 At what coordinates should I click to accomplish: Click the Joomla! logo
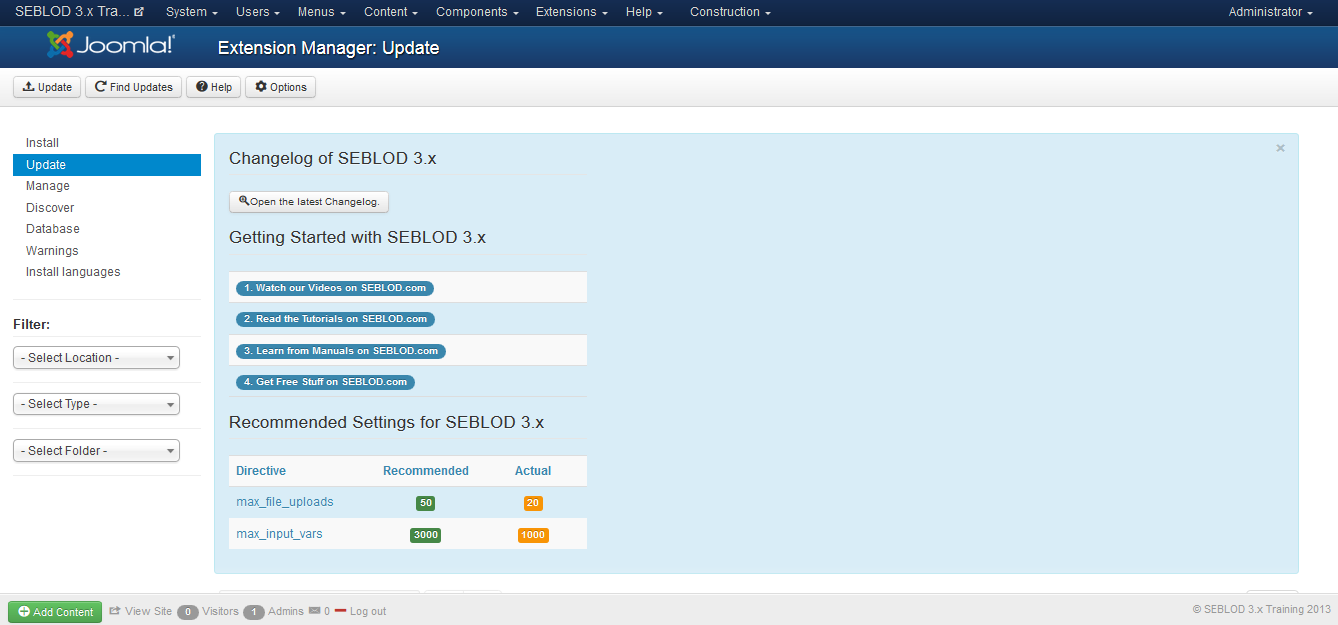click(111, 46)
